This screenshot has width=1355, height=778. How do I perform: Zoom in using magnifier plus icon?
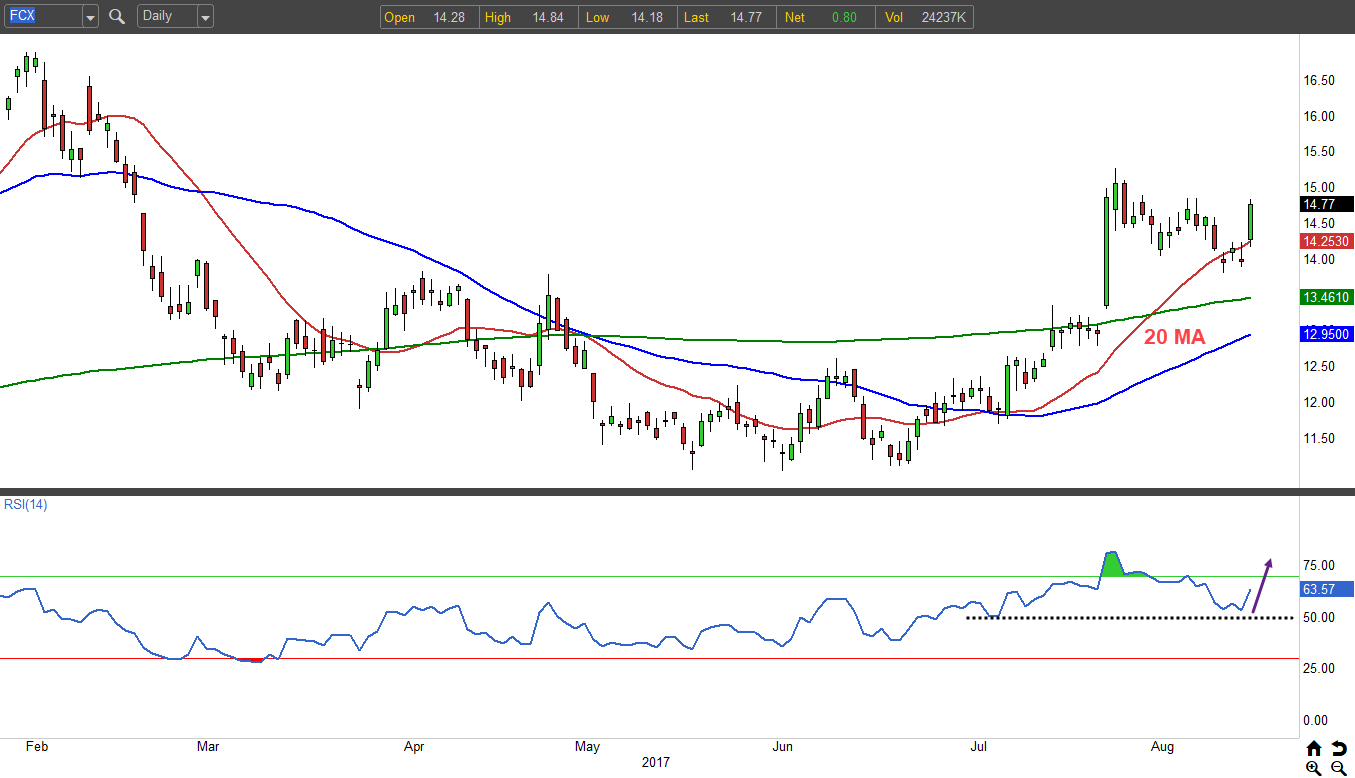(x=1313, y=767)
